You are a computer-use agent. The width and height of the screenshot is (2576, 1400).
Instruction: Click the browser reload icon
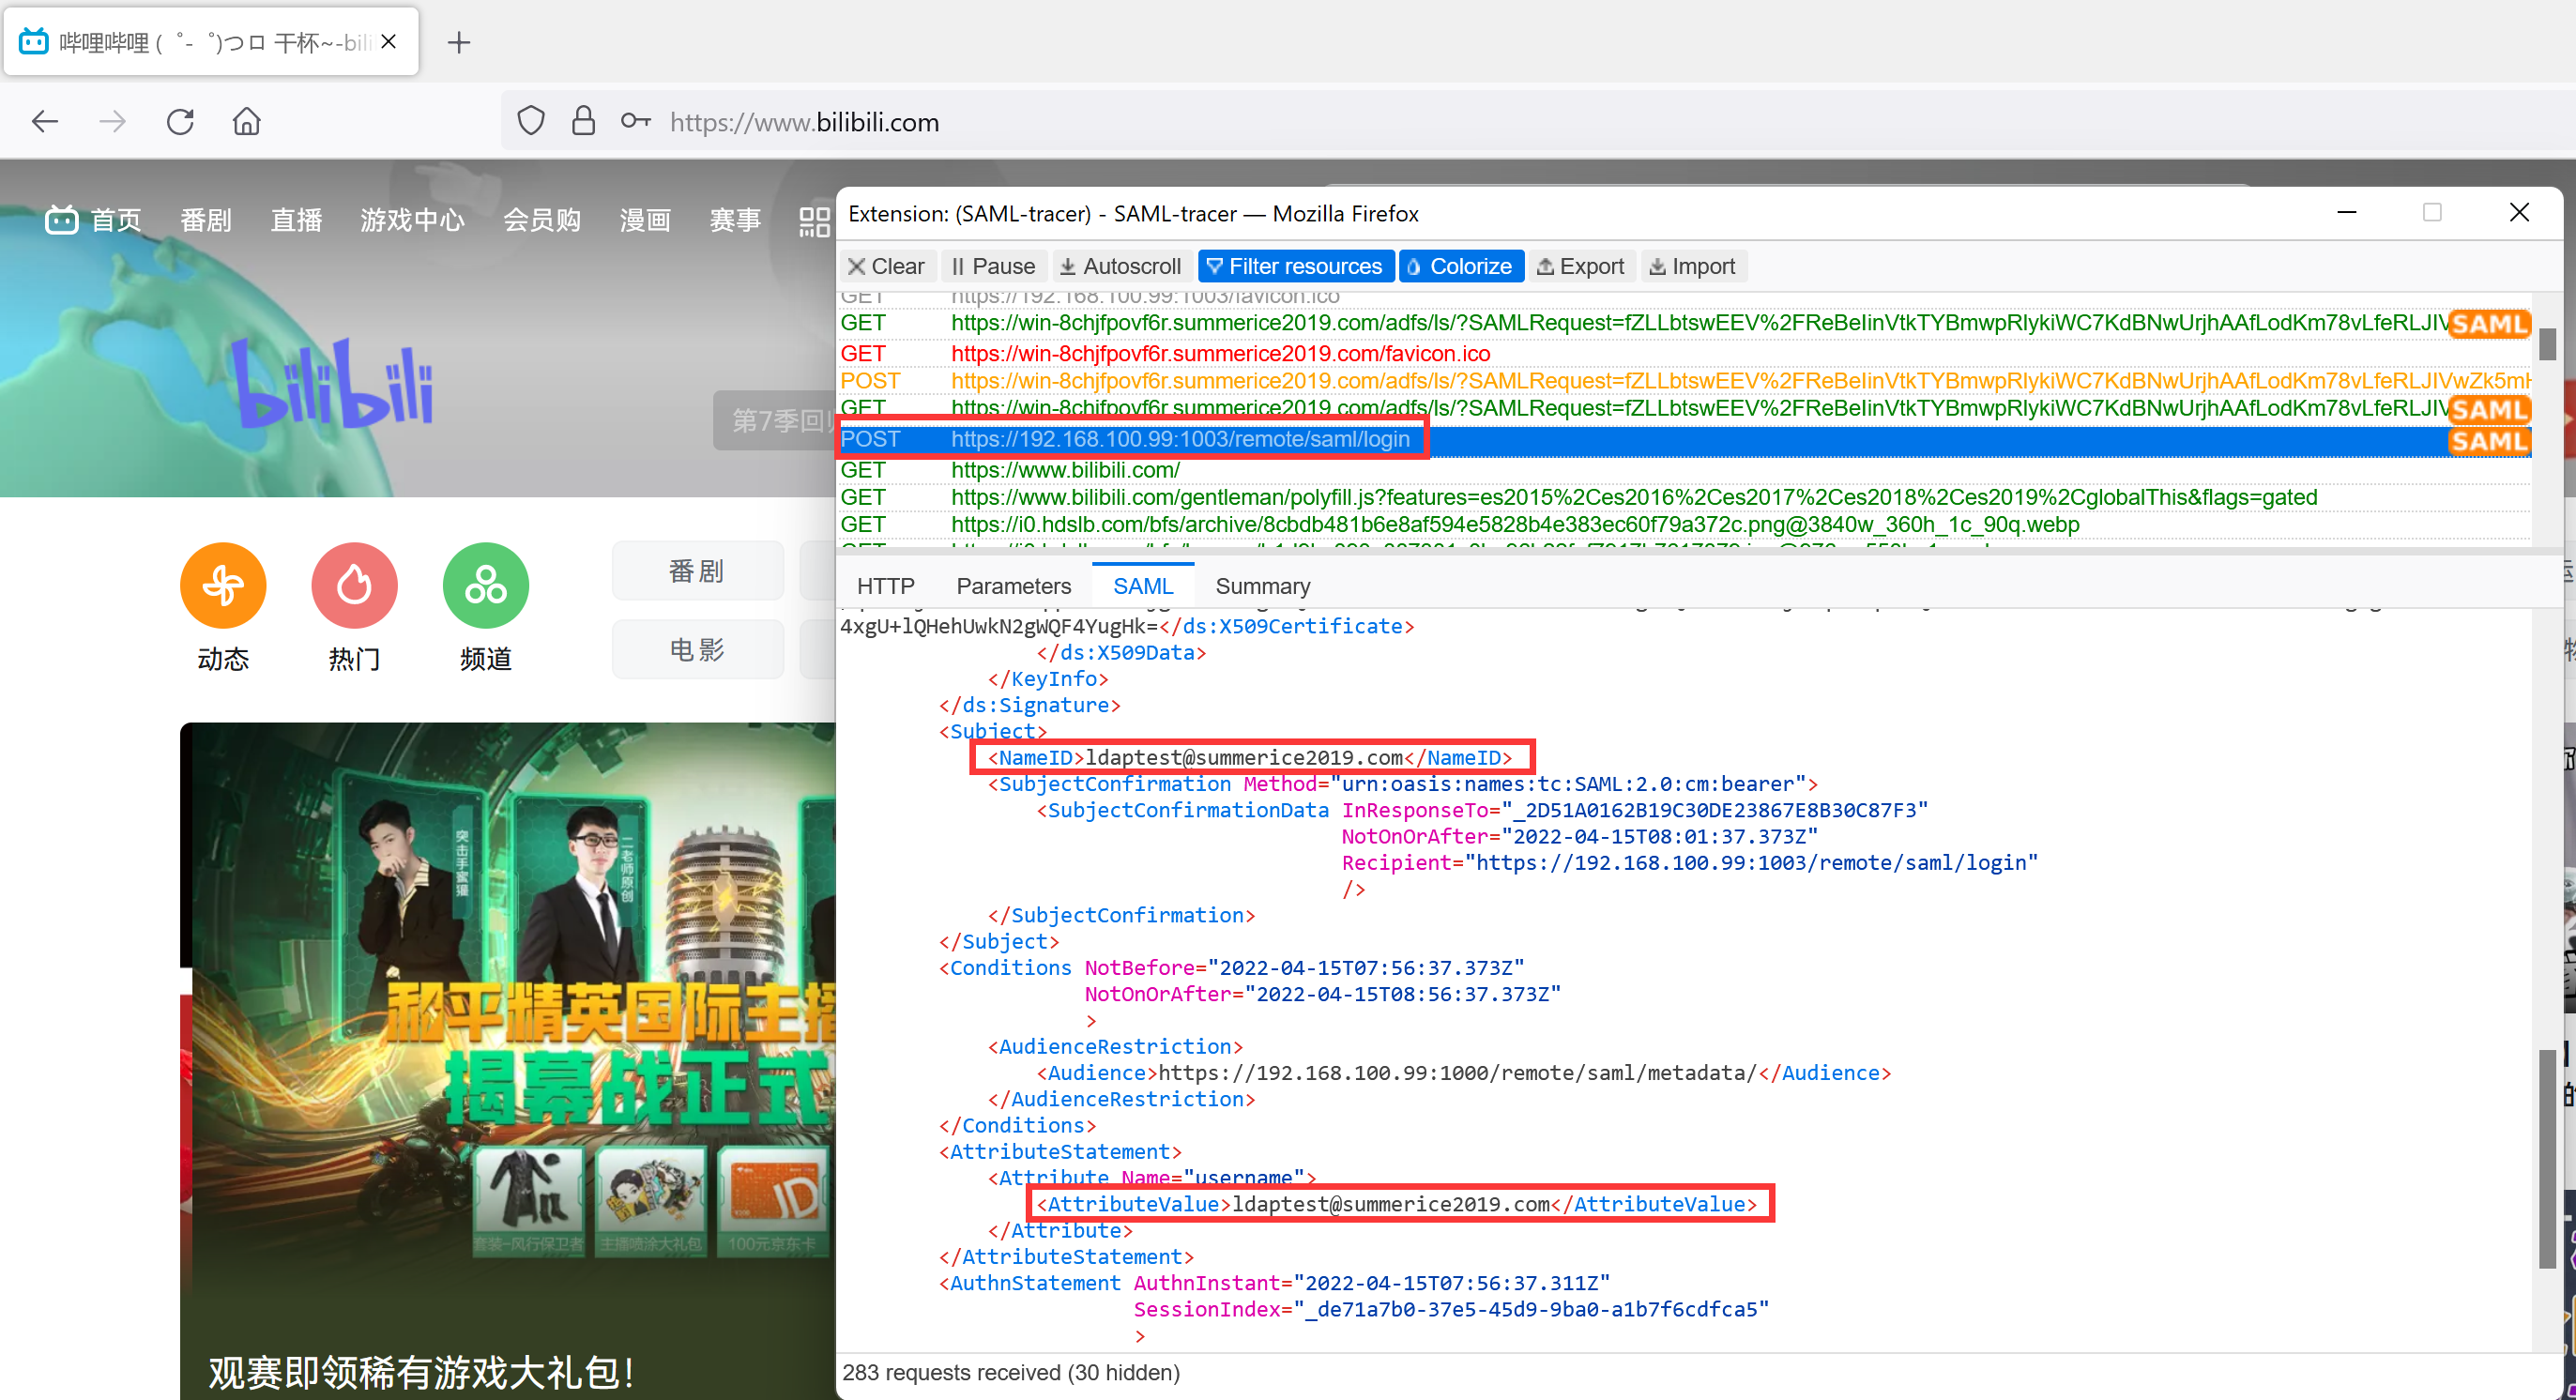pyautogui.click(x=180, y=122)
